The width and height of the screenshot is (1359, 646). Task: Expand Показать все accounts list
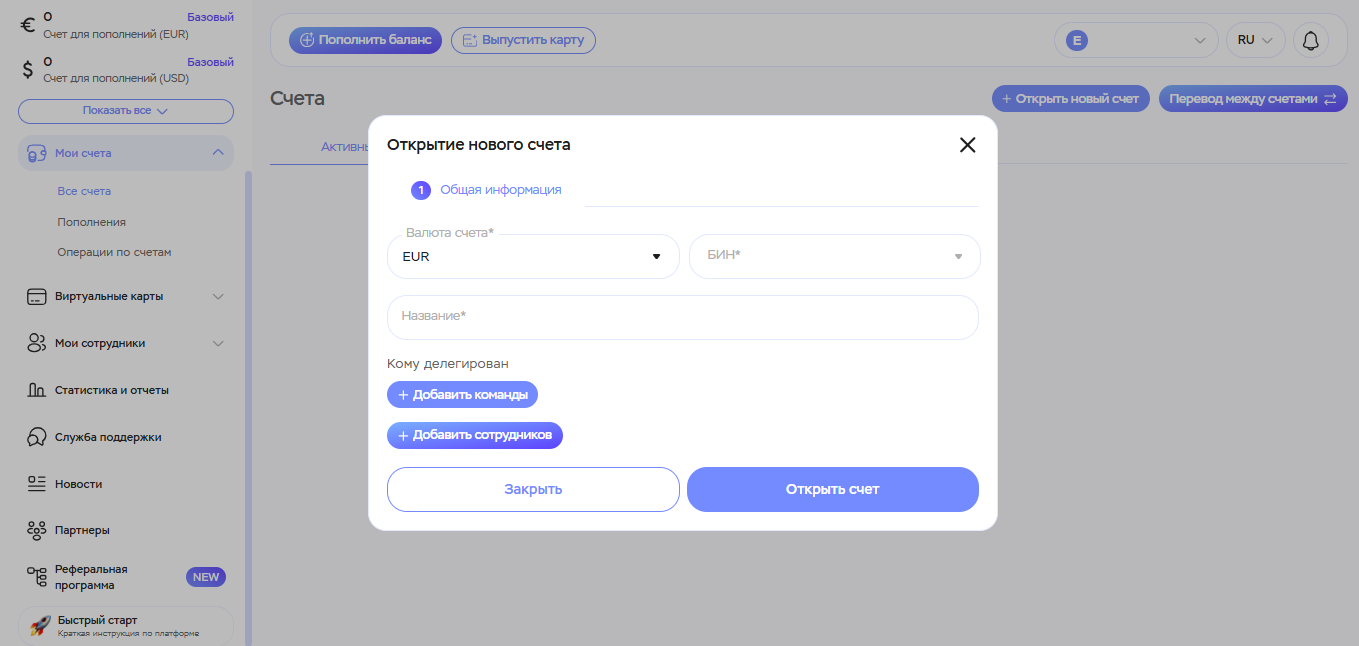click(x=125, y=111)
